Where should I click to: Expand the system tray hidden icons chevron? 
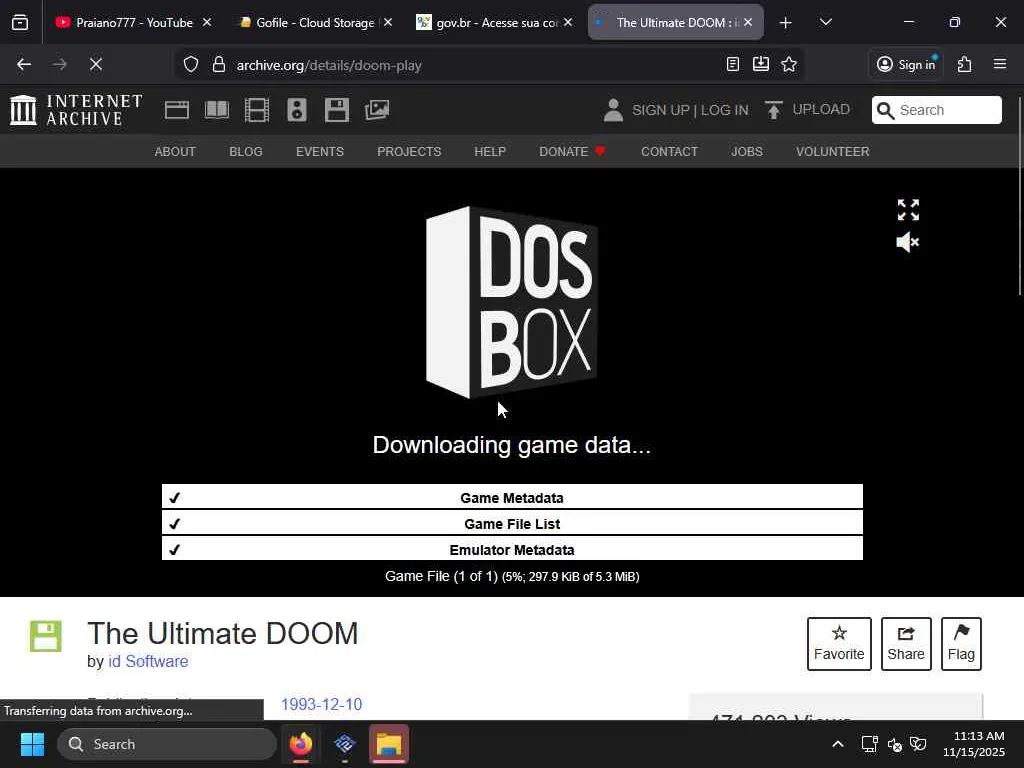(x=837, y=744)
